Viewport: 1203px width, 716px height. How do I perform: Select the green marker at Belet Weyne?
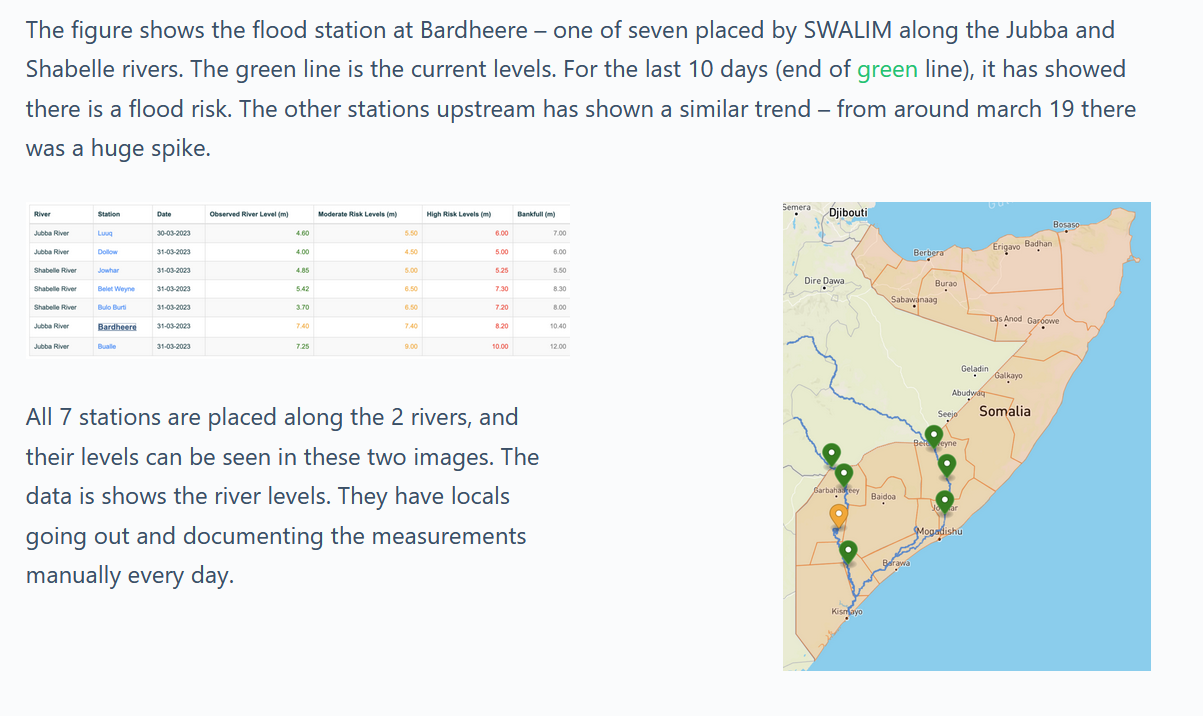pyautogui.click(x=934, y=436)
